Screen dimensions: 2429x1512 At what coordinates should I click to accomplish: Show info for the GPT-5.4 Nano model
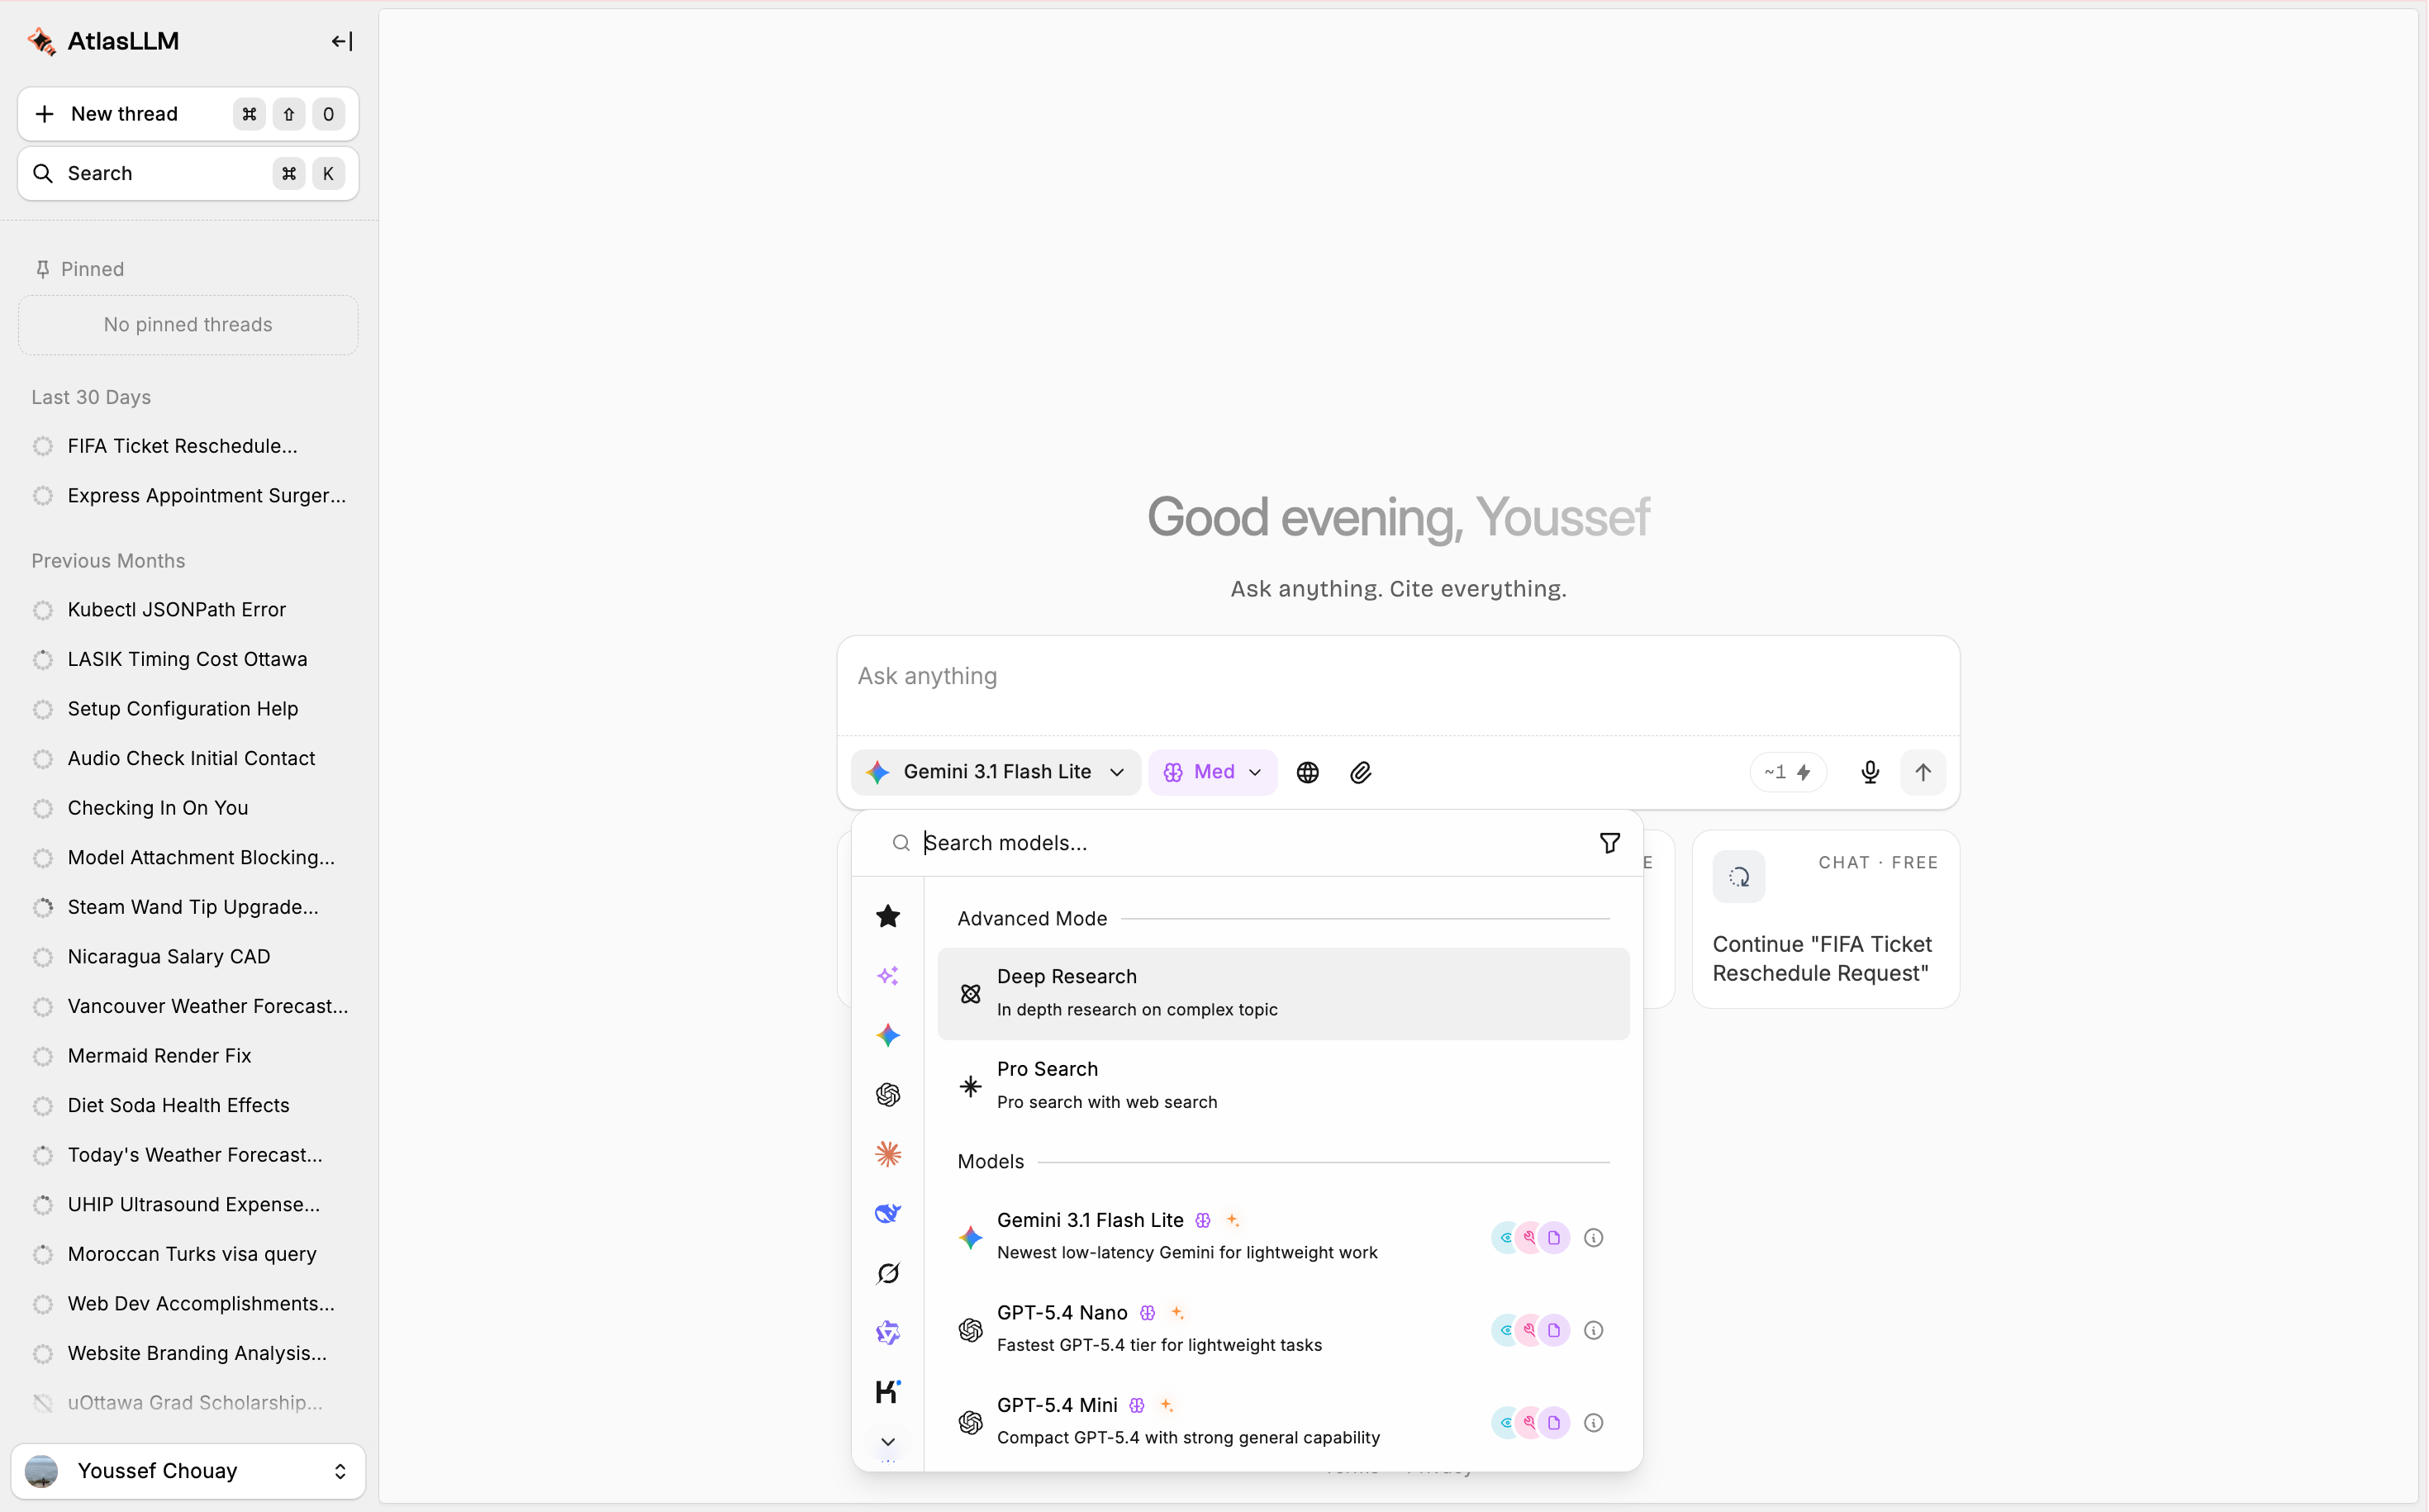1593,1330
